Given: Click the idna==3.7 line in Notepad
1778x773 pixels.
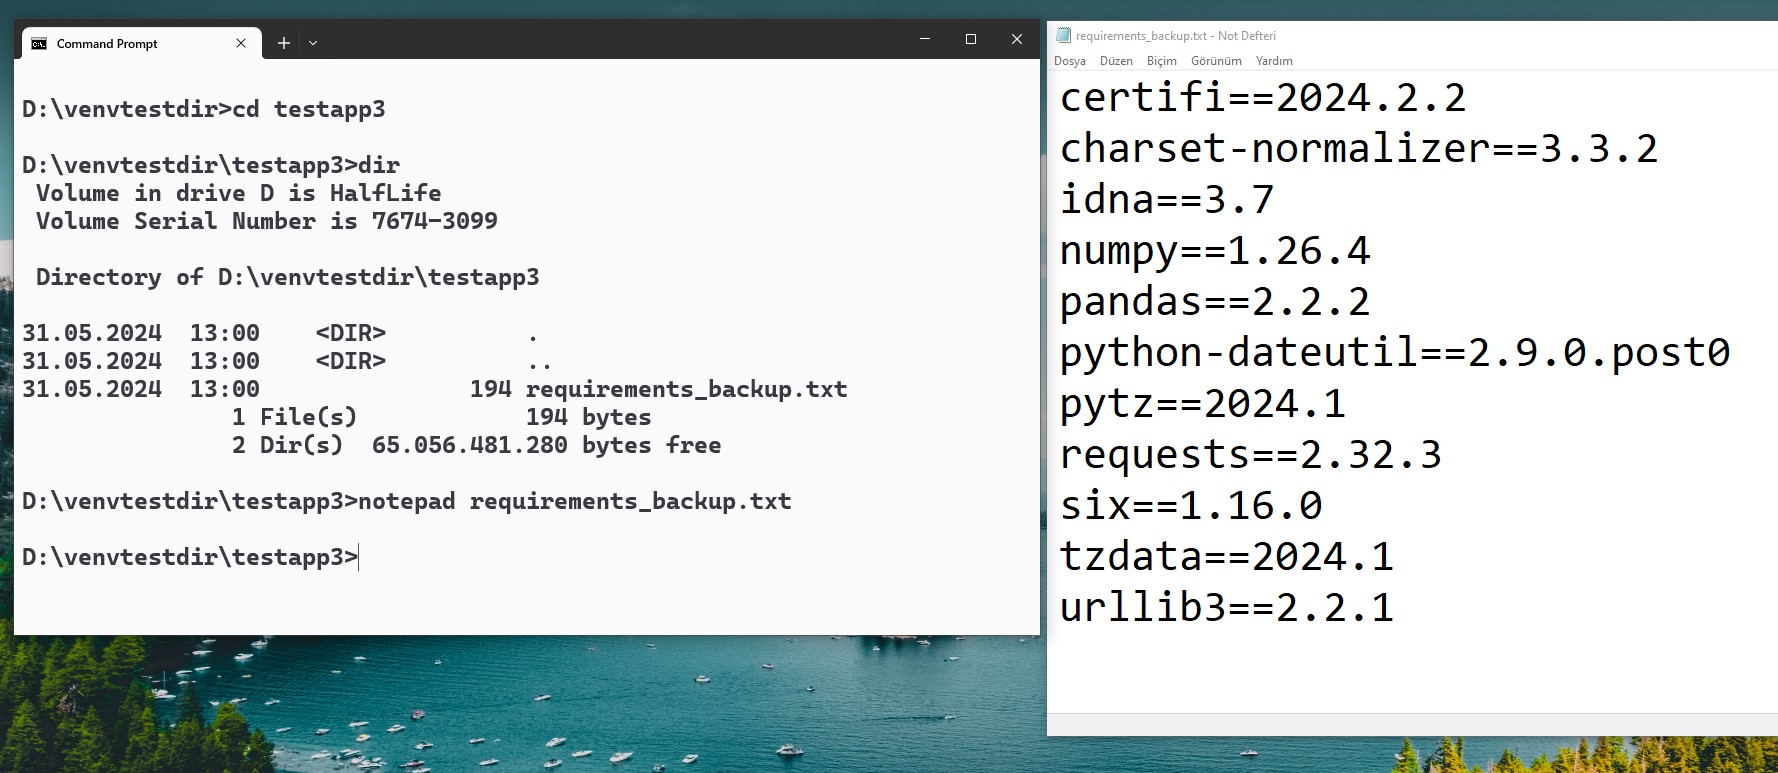Looking at the screenshot, I should pos(1167,199).
